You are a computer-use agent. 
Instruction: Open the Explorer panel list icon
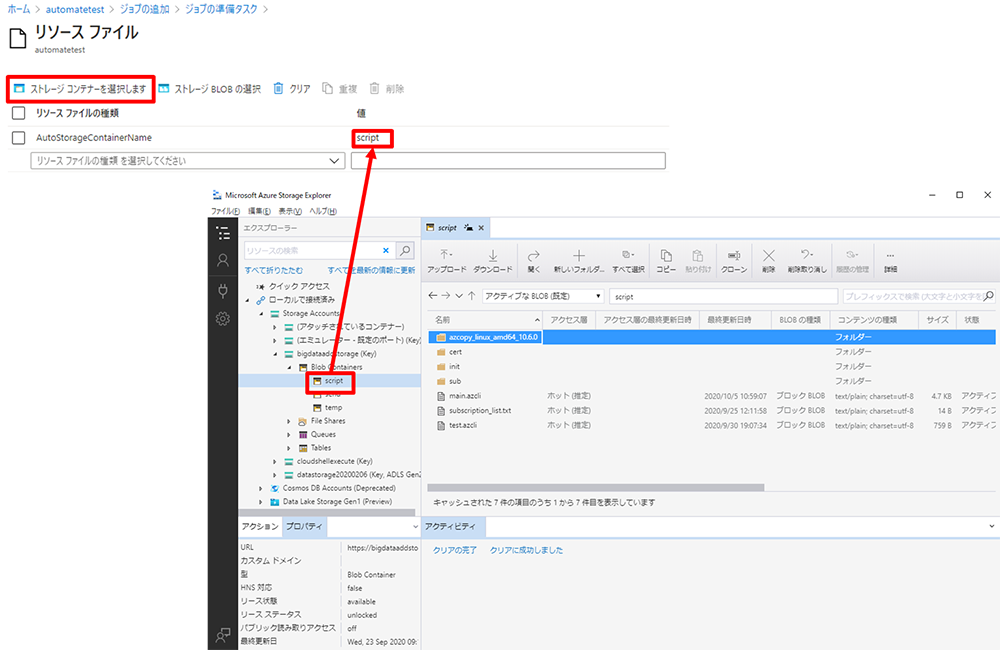(223, 233)
